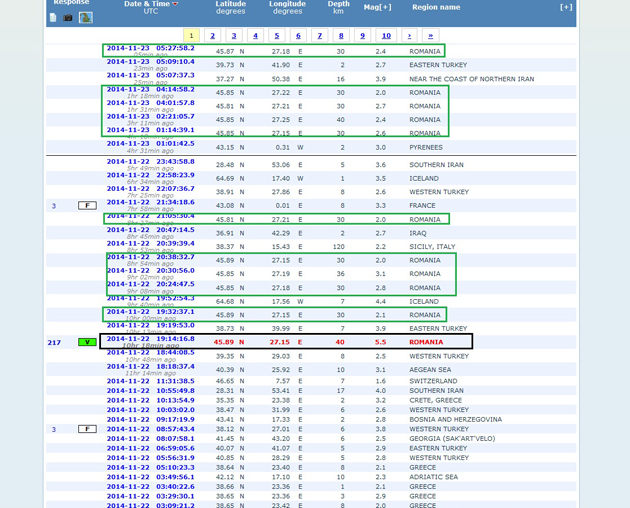Click the F badge beside the France earthquake
This screenshot has height=508, width=630.
coord(88,206)
